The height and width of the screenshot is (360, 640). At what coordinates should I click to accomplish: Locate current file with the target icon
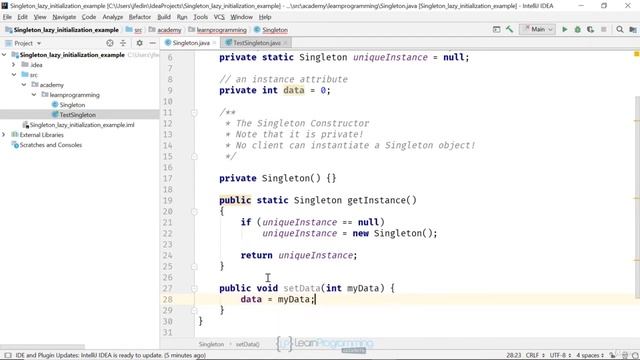pos(110,43)
